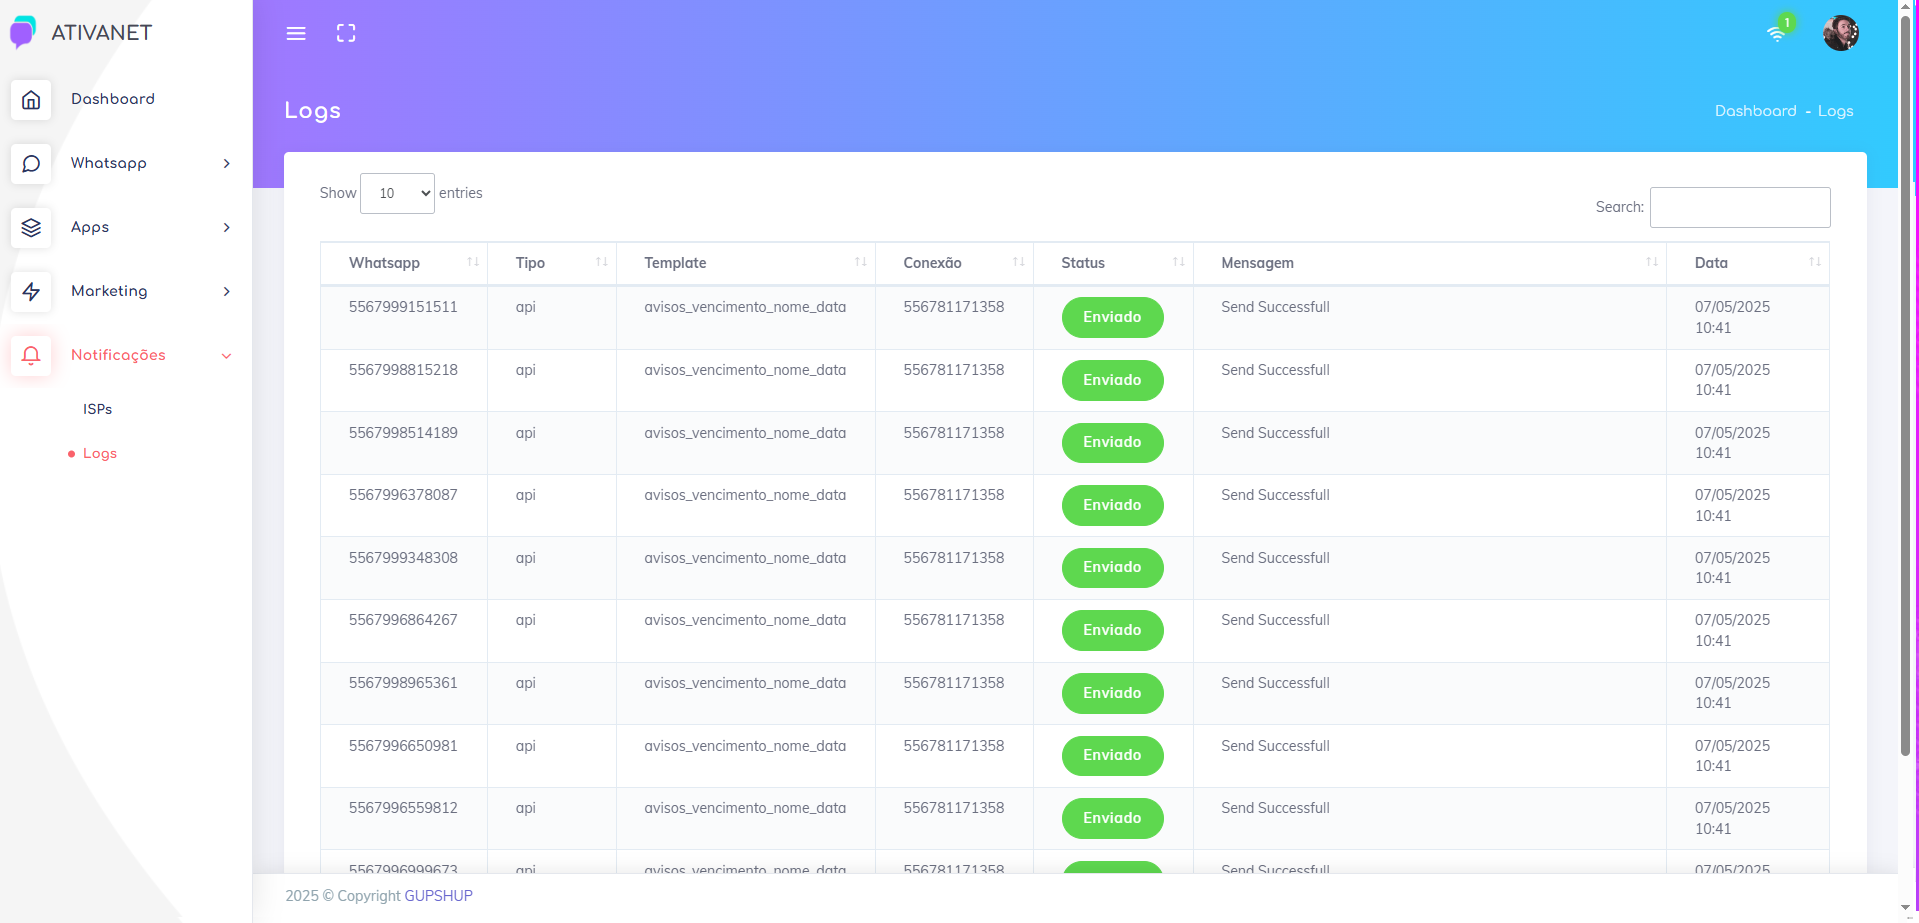
Task: Focus the Search input field
Action: point(1740,207)
